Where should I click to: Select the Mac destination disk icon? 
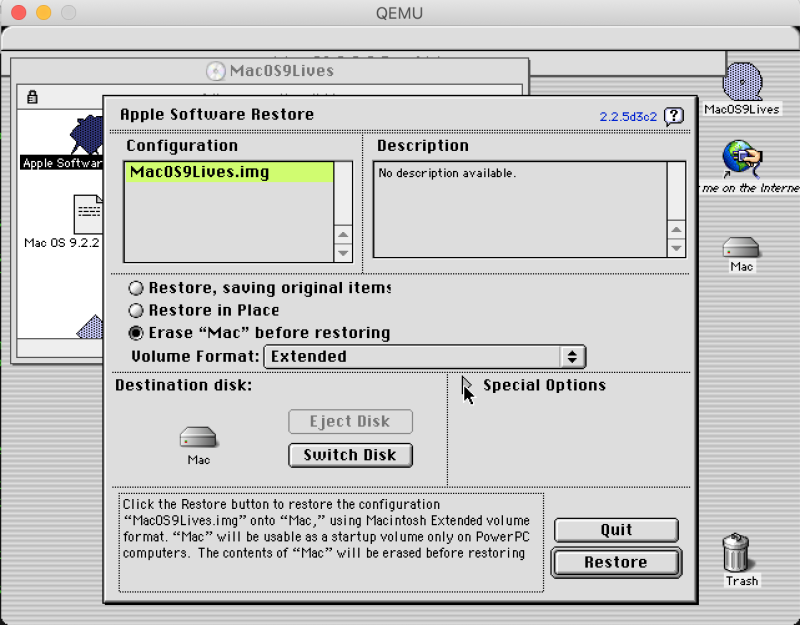pyautogui.click(x=198, y=438)
